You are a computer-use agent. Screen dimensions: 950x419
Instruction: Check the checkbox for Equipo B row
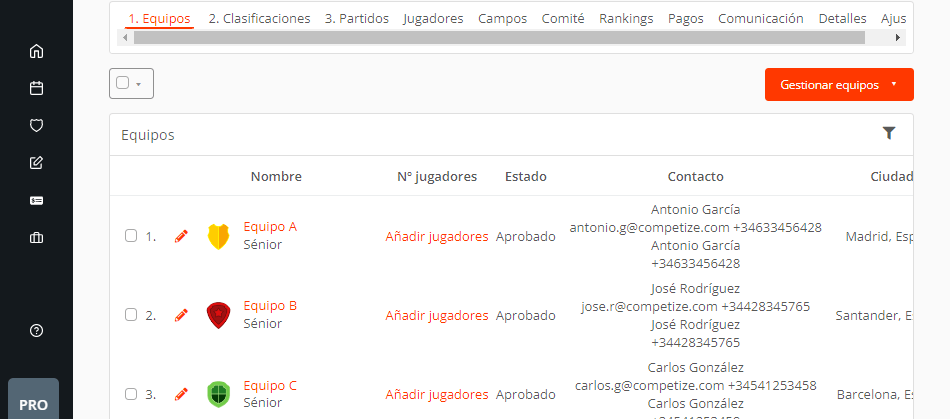pos(131,315)
